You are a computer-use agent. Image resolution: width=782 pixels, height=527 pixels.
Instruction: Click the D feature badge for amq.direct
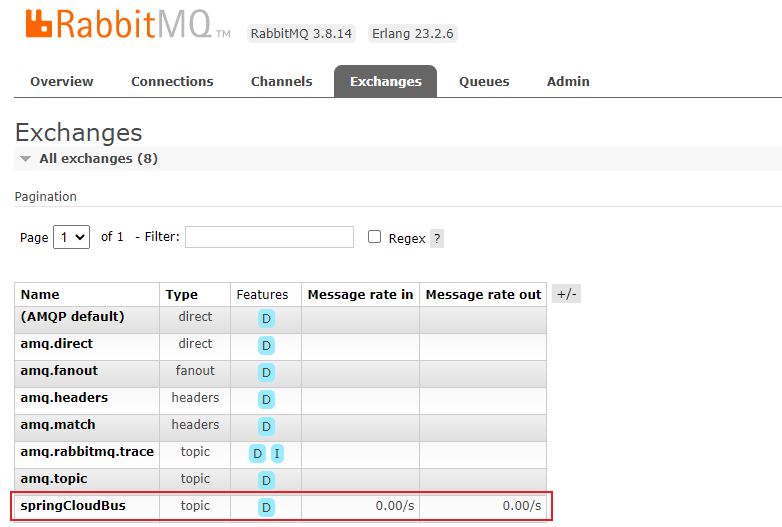(x=266, y=346)
